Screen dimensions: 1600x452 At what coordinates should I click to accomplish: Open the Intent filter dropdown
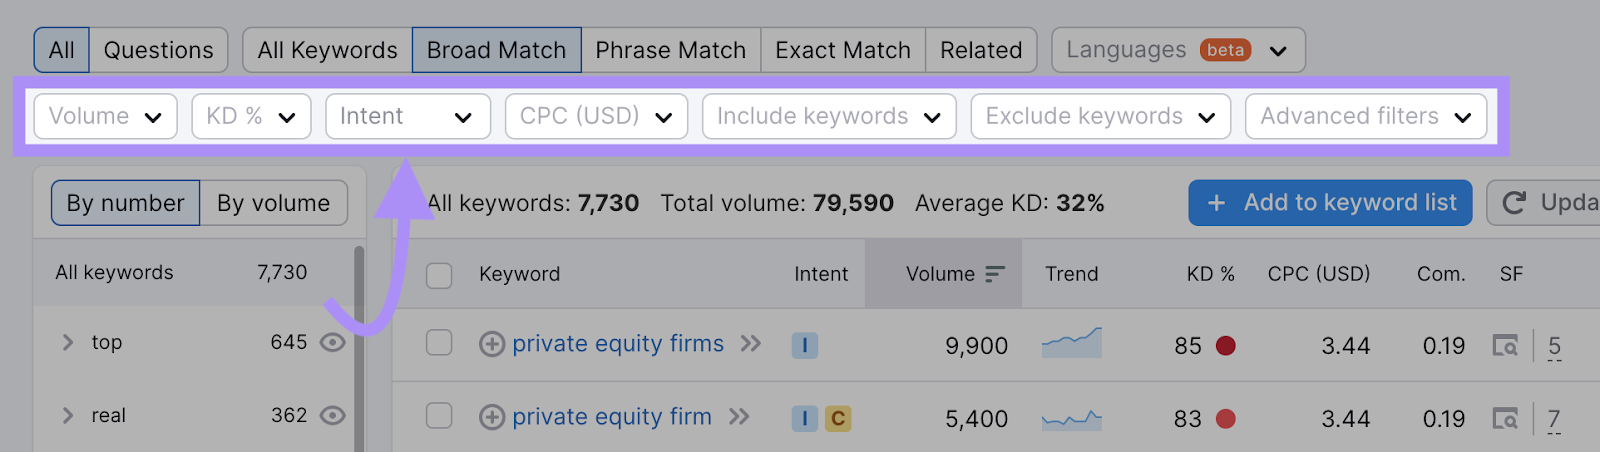click(407, 117)
